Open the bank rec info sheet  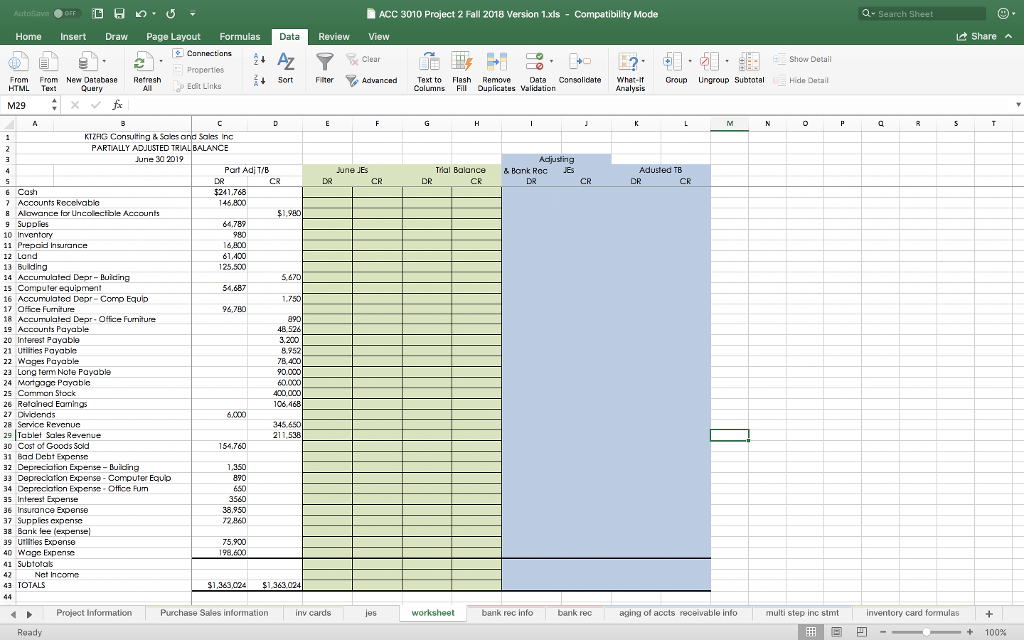[507, 613]
